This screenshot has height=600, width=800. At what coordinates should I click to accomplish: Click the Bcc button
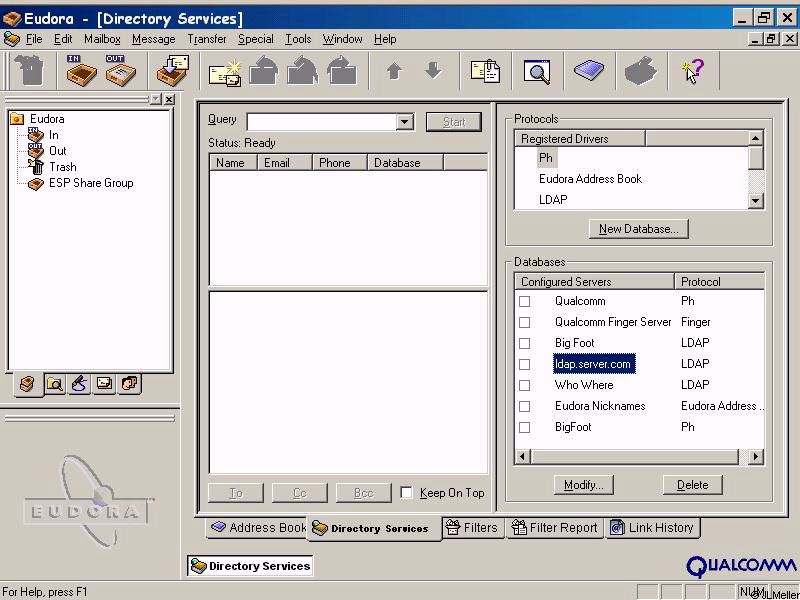coord(364,493)
